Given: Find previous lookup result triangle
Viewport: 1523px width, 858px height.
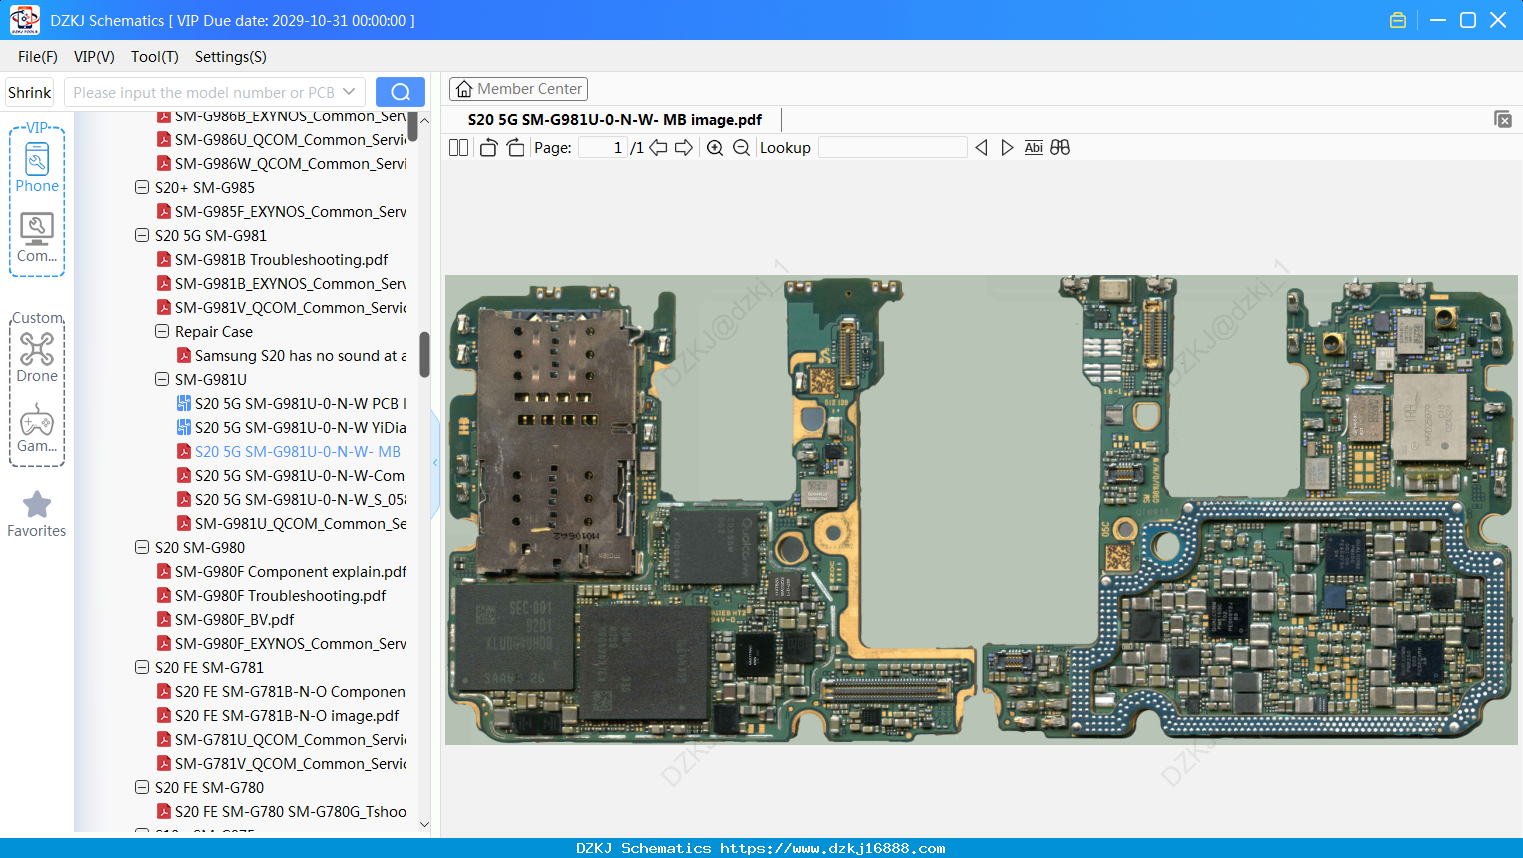Looking at the screenshot, I should [x=981, y=148].
